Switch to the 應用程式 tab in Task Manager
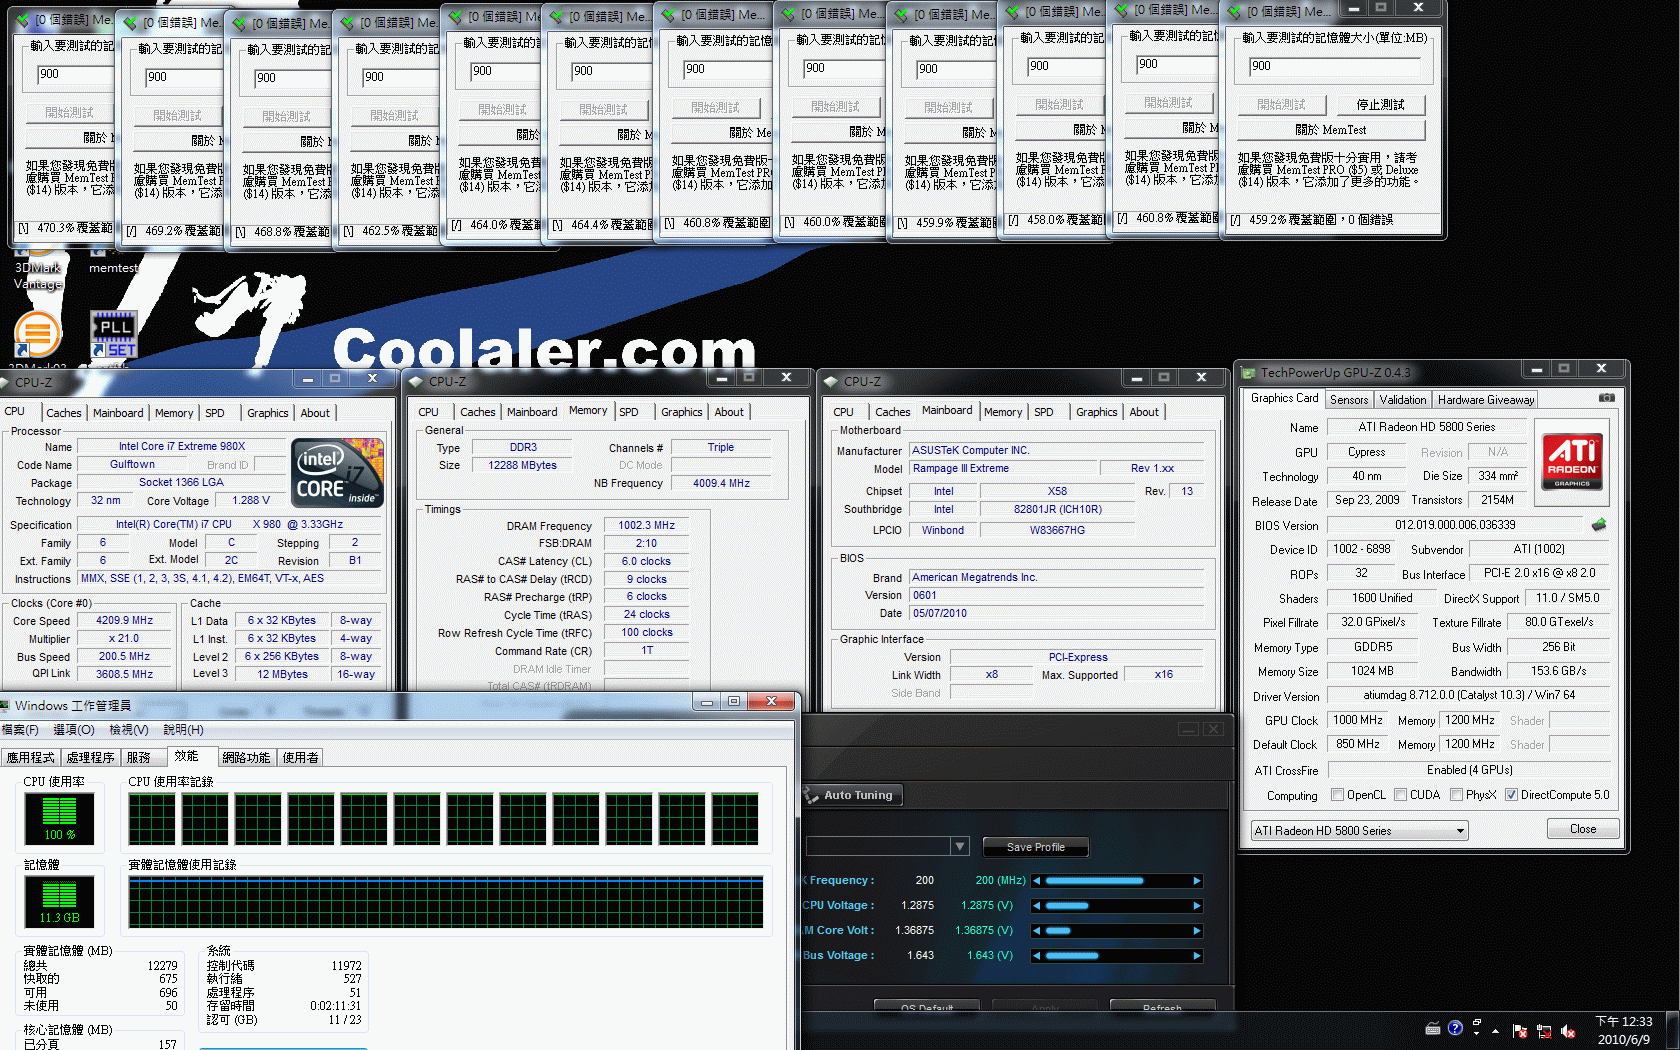Viewport: 1680px width, 1050px height. pos(31,758)
